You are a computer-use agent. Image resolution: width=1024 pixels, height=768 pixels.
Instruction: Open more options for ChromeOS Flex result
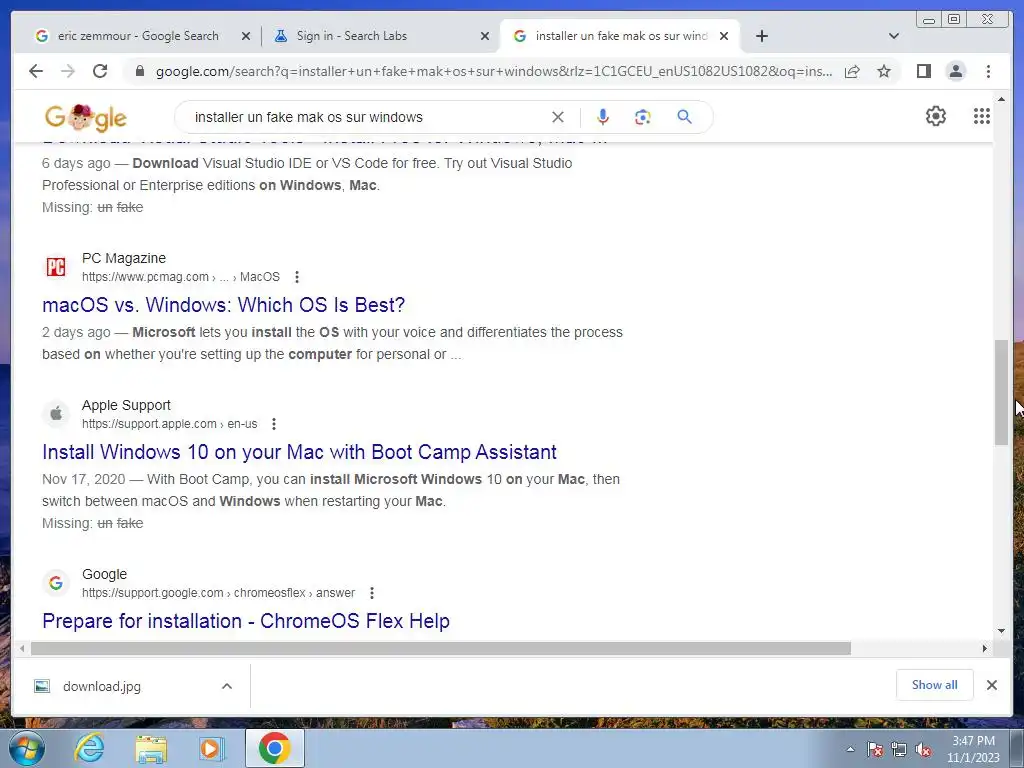pos(372,593)
